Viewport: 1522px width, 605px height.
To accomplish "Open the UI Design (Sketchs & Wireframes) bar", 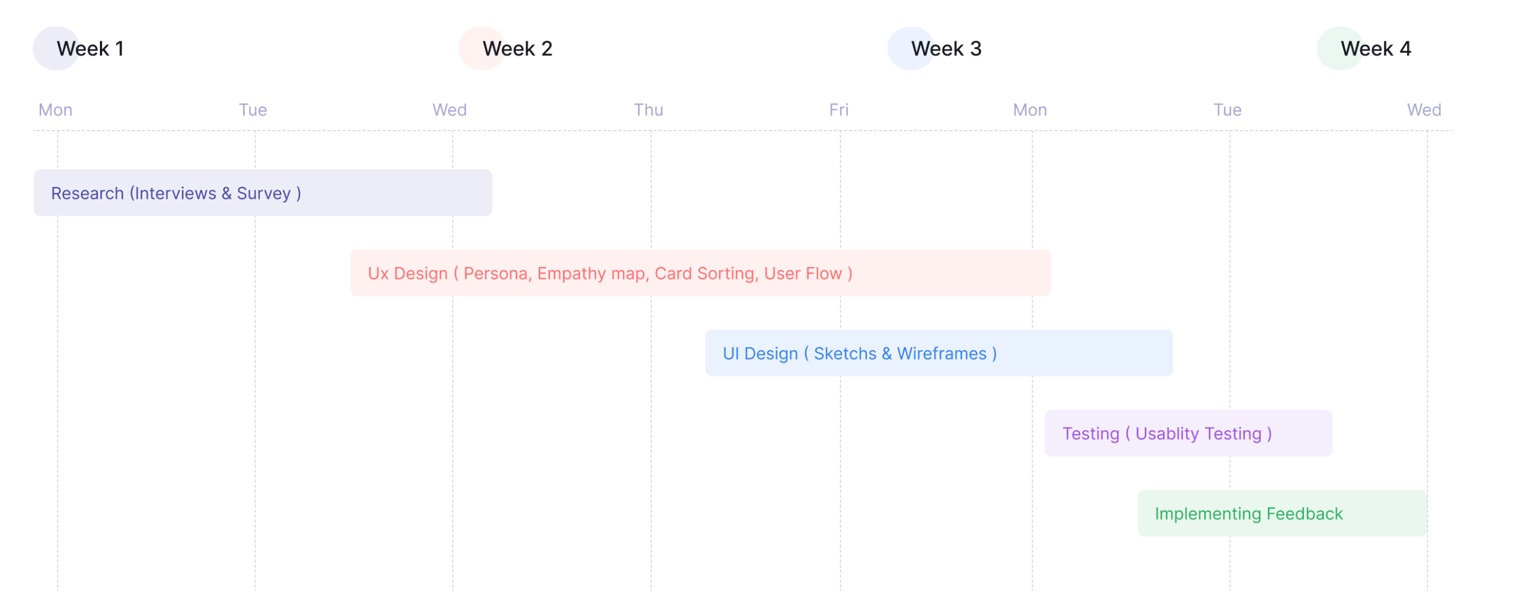I will coord(938,353).
